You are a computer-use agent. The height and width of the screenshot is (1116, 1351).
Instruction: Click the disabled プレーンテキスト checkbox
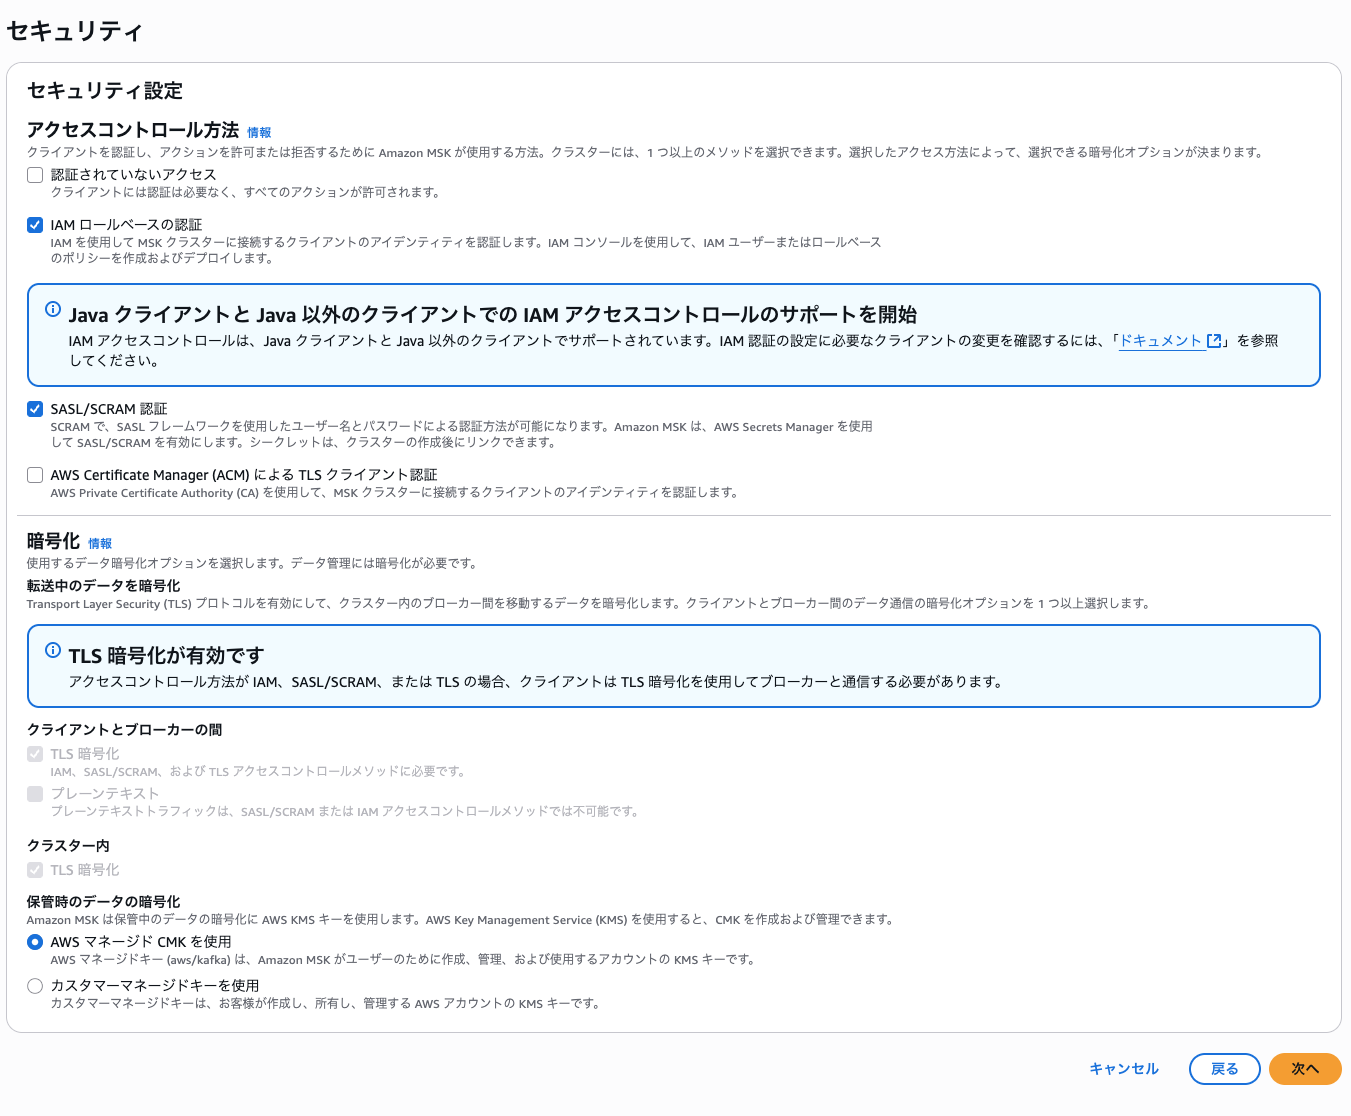coord(35,794)
